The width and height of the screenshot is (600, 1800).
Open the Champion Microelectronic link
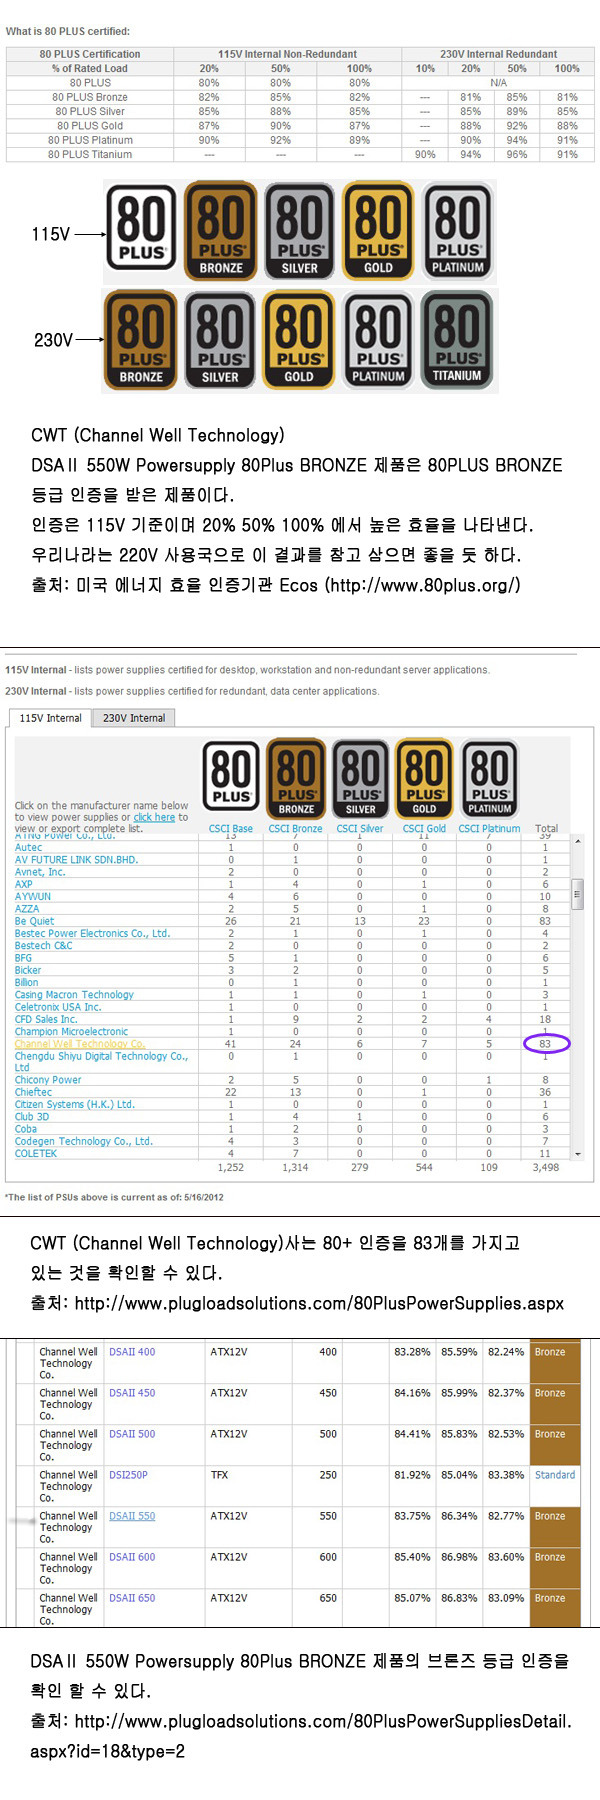pyautogui.click(x=71, y=1031)
